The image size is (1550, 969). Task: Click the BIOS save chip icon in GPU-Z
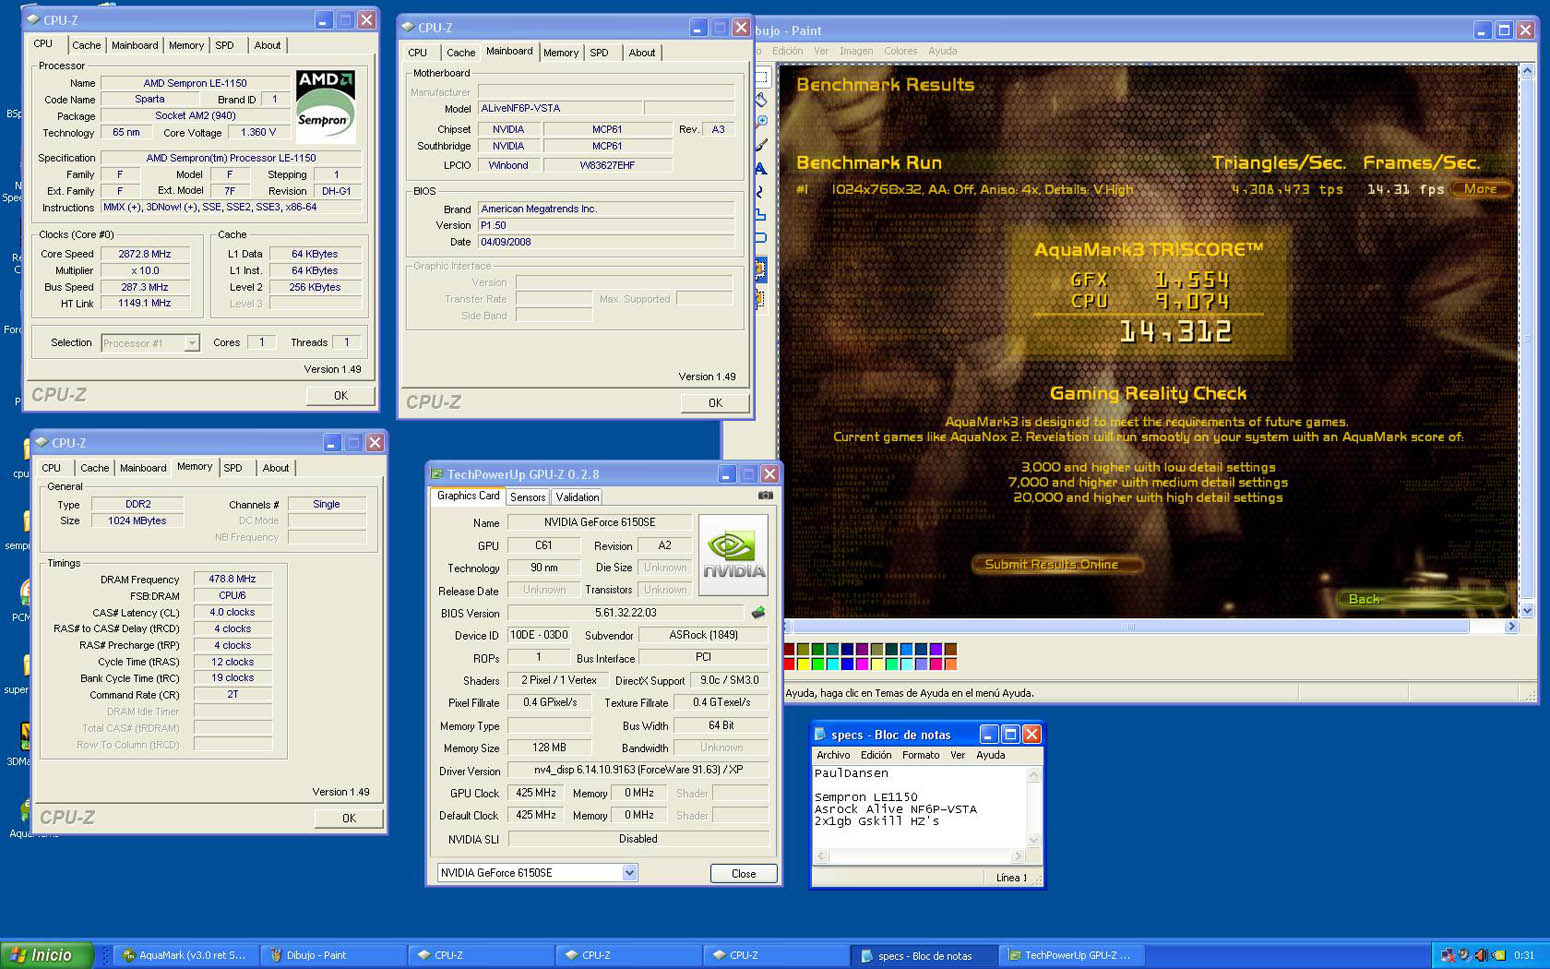pos(758,612)
